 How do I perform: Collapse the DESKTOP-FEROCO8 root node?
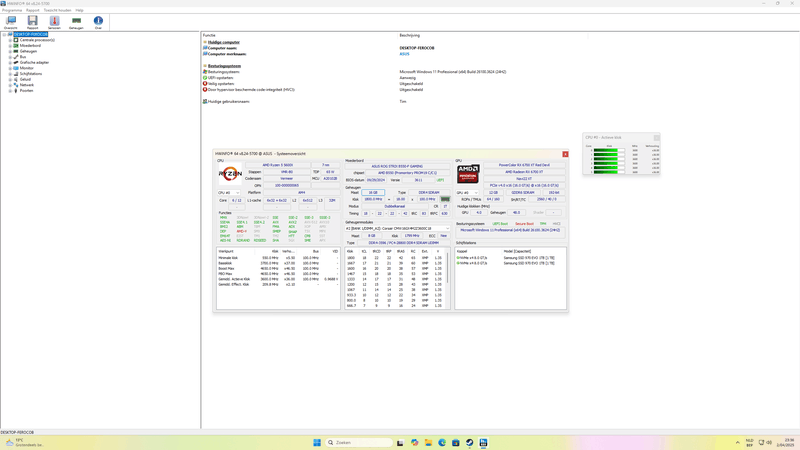click(x=4, y=34)
